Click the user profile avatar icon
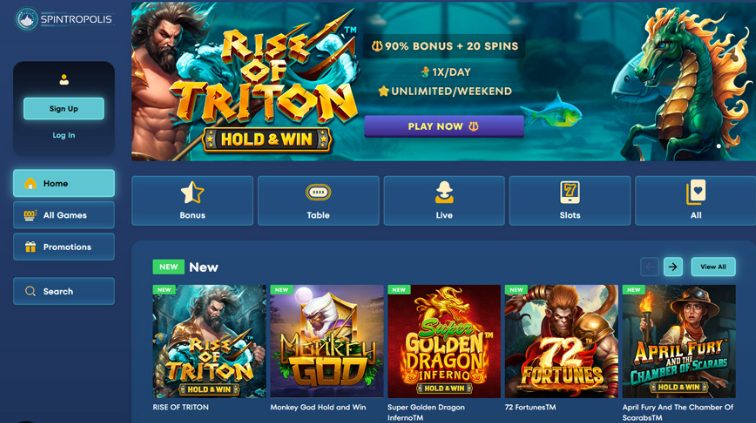Viewport: 756px width, 423px height. pyautogui.click(x=64, y=80)
